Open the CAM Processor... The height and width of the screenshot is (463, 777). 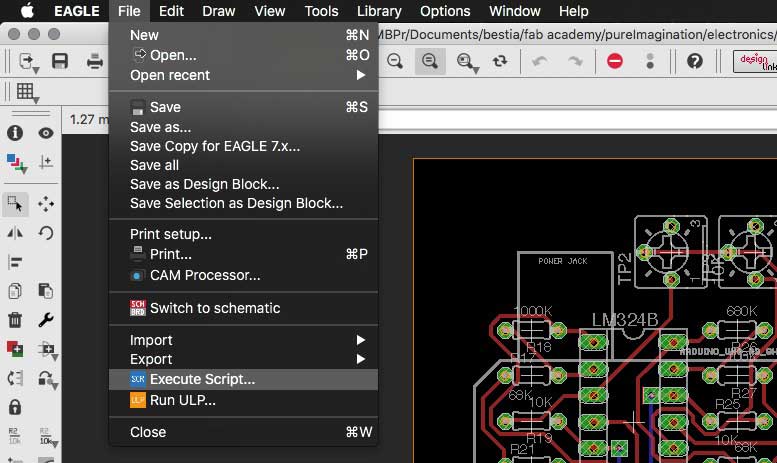point(243,275)
